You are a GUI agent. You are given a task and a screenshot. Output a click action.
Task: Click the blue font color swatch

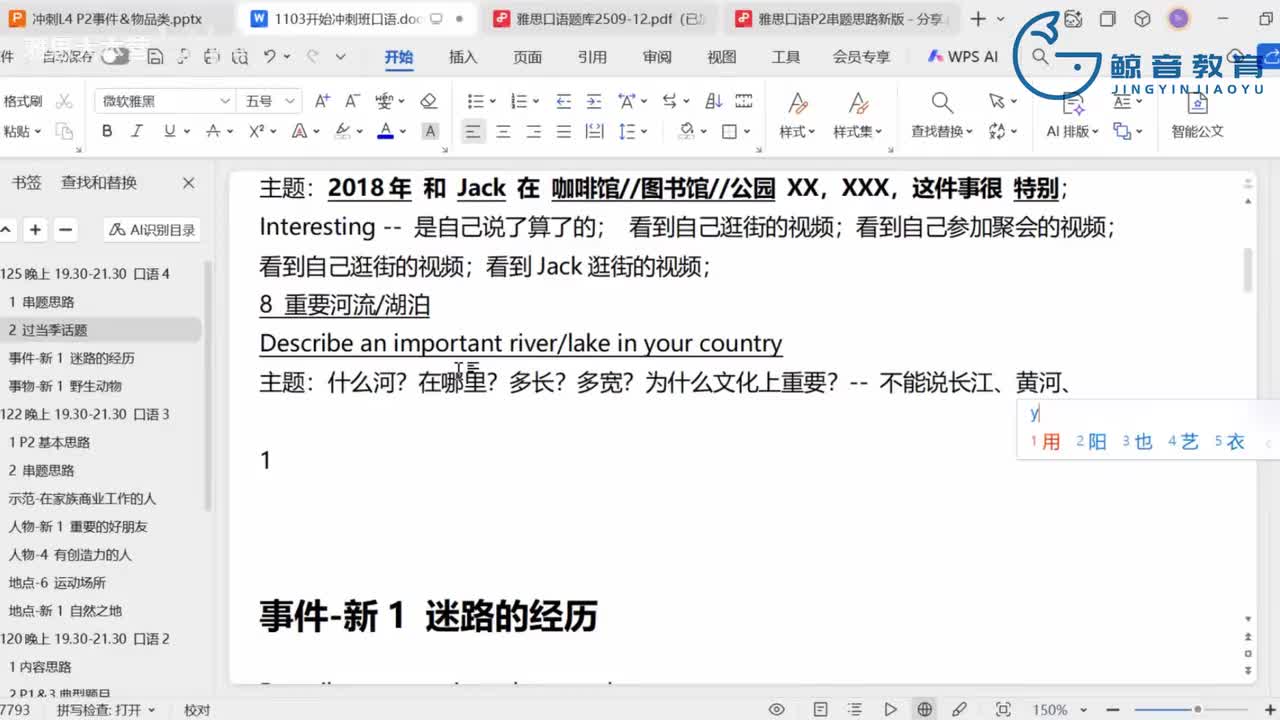coord(386,131)
